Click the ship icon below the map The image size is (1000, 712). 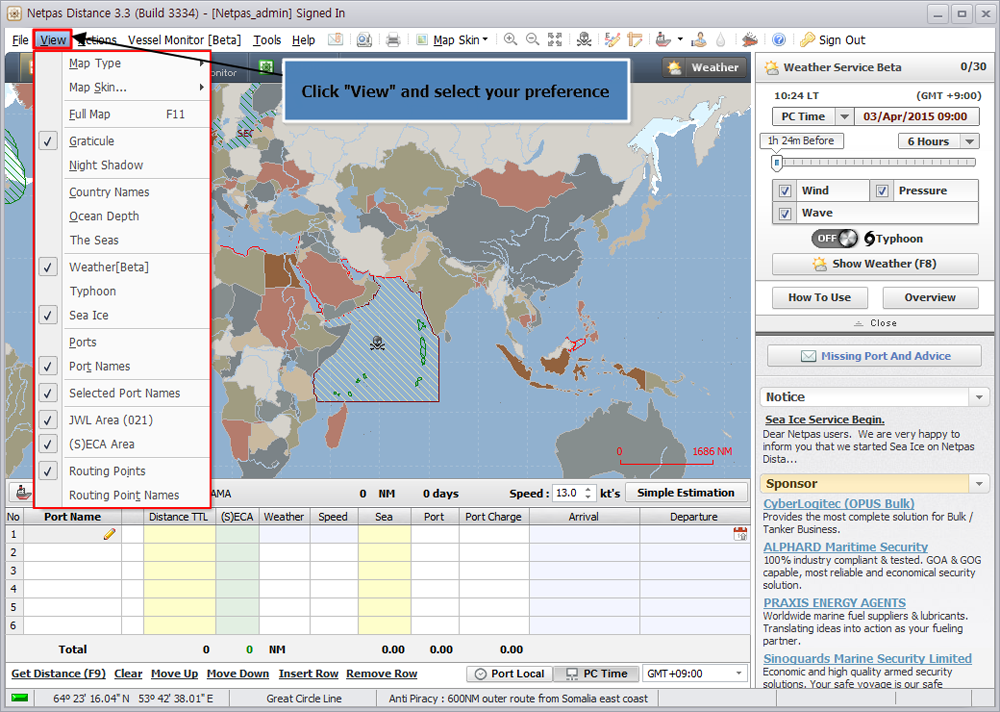tap(22, 493)
